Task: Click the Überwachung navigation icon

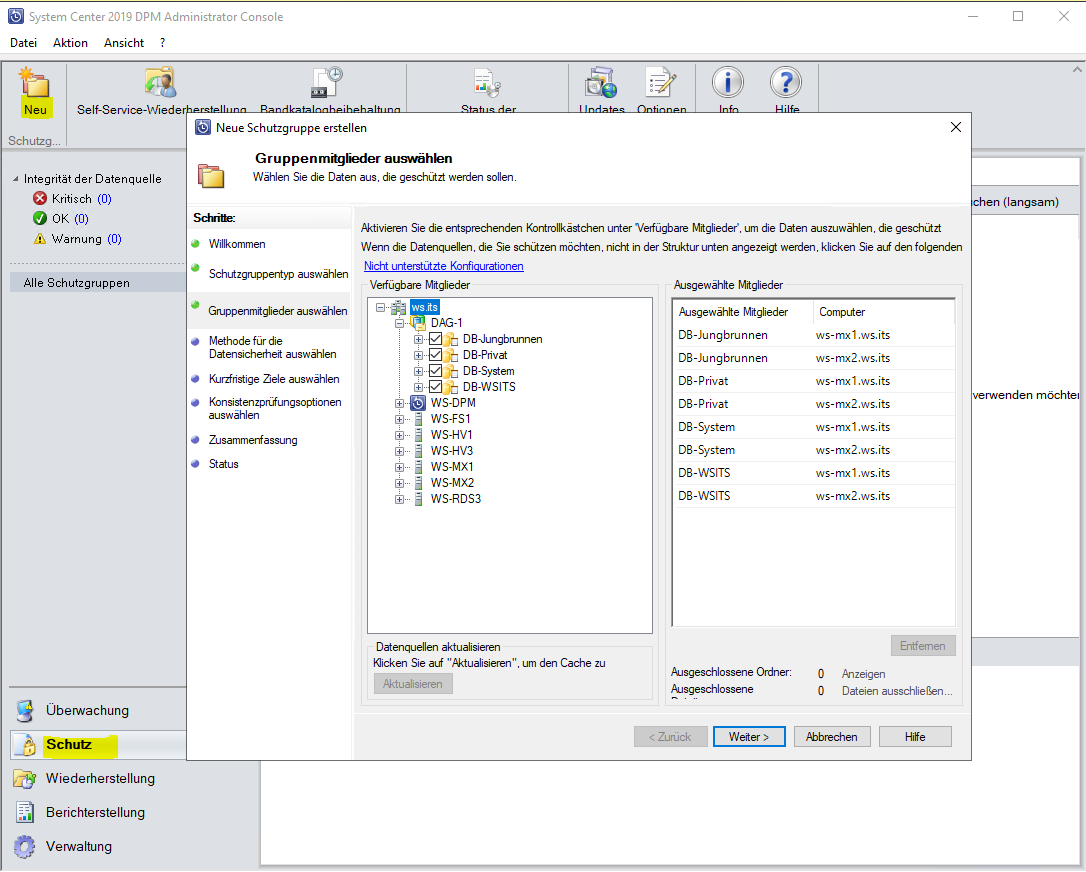Action: [x=25, y=711]
